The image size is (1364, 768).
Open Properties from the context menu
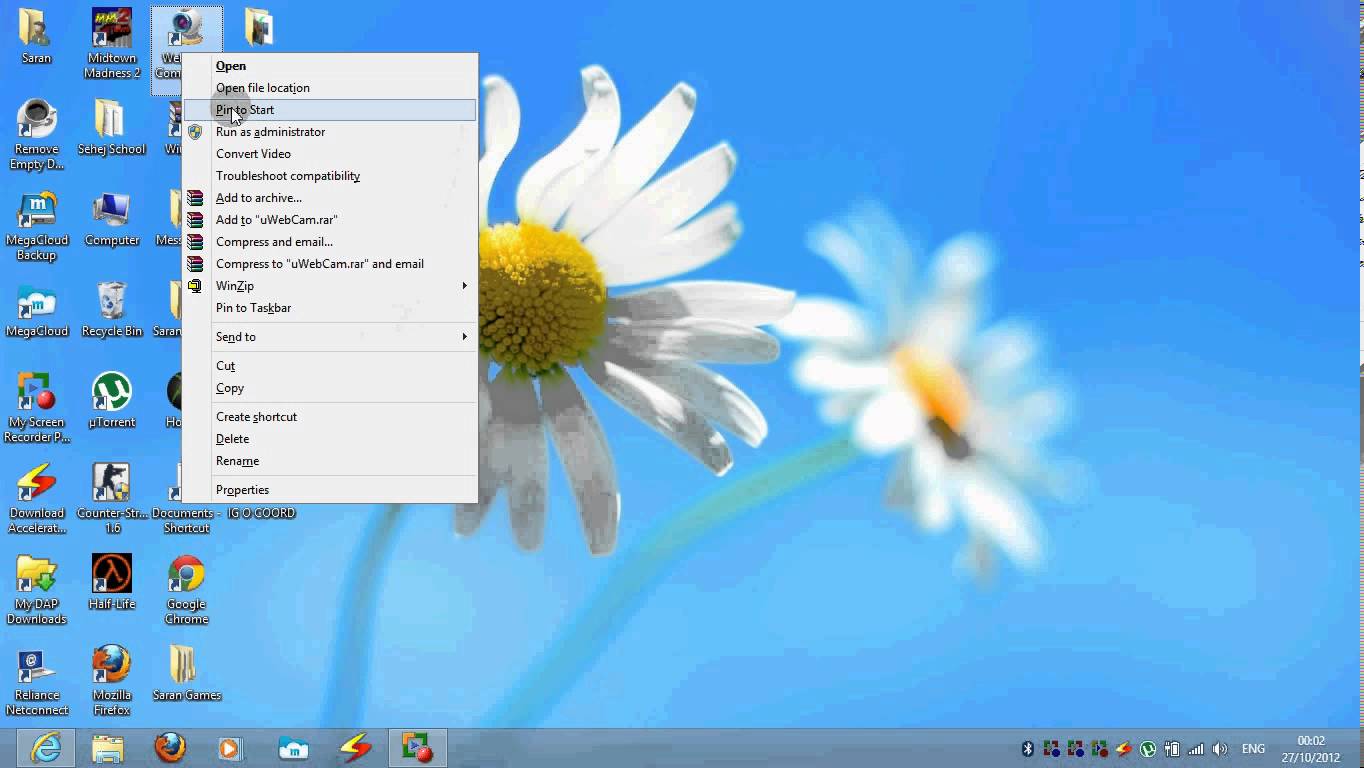330,490
